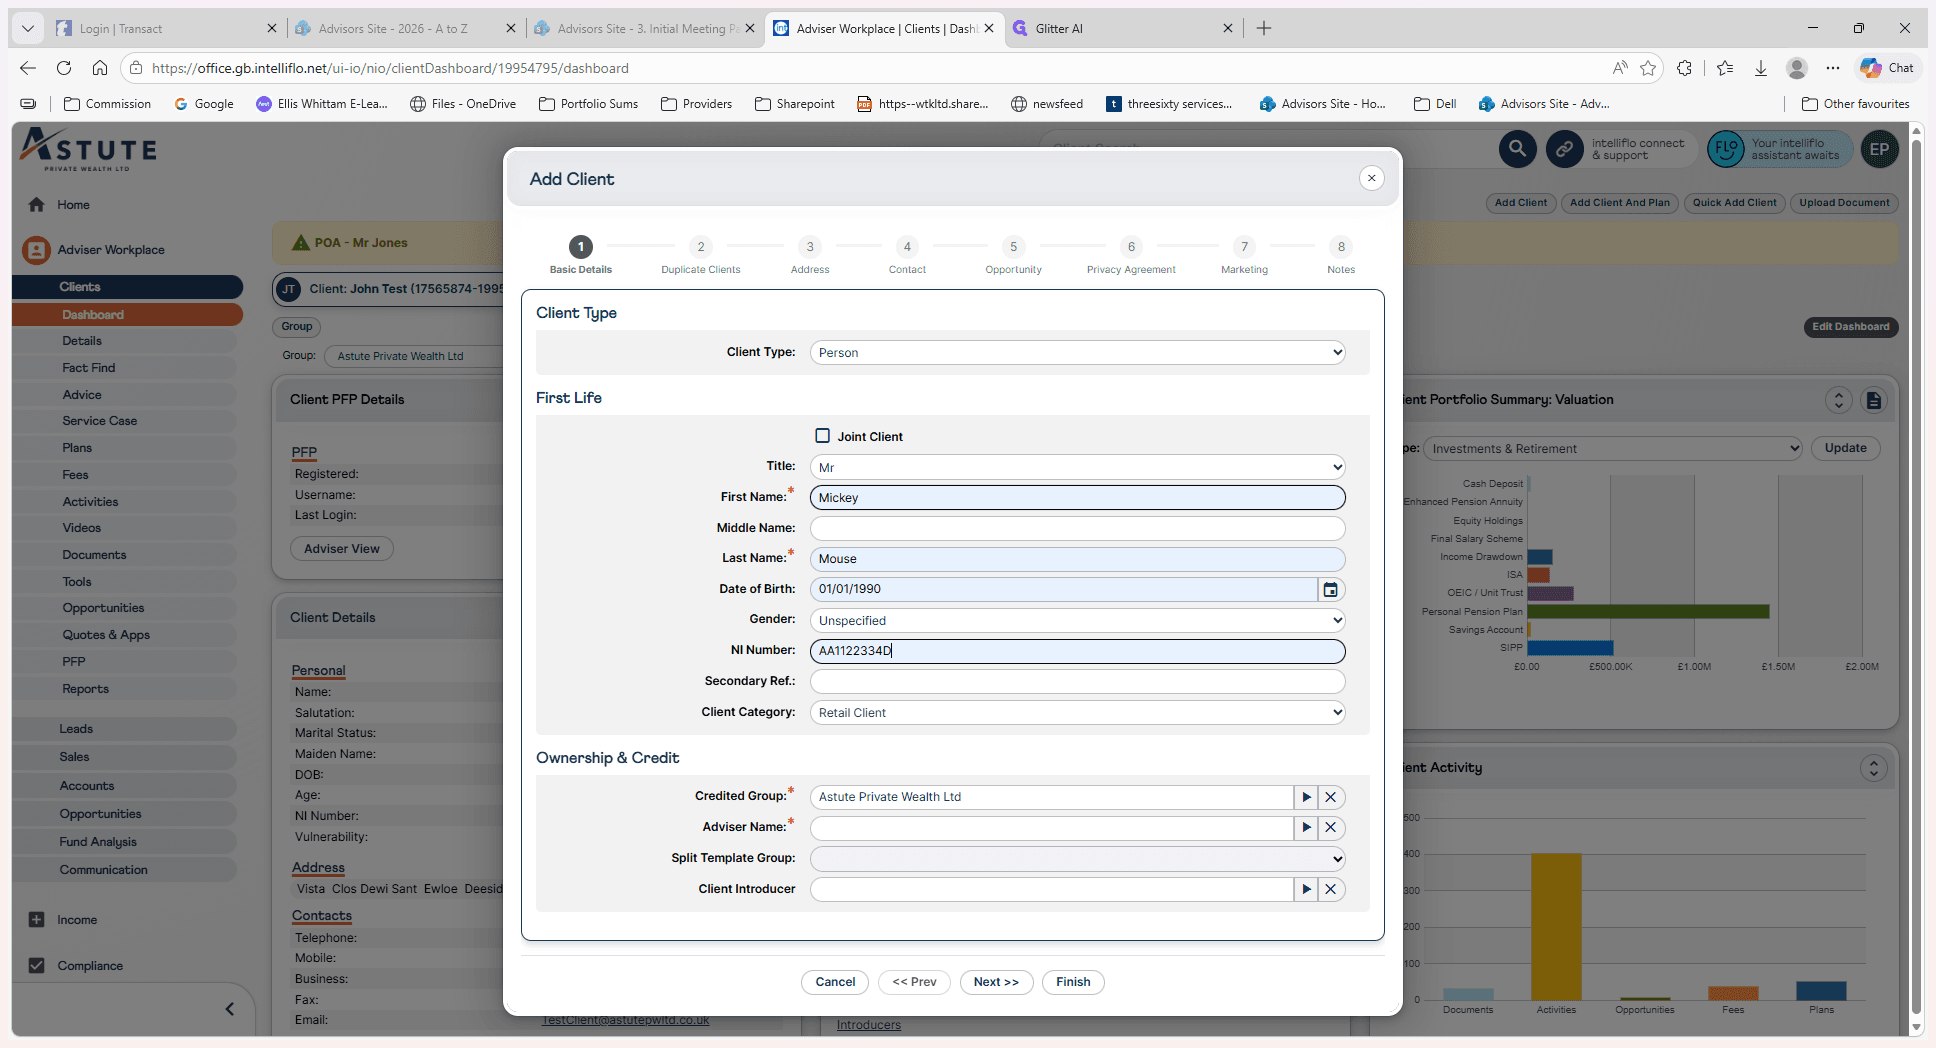Open the Copilot Chat sidebar button
The image size is (1936, 1048).
tap(1886, 68)
